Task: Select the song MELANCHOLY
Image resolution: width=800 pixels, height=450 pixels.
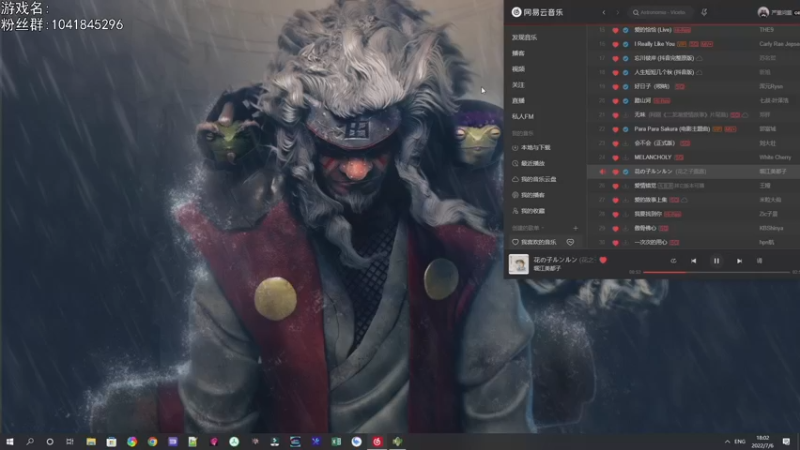Action: [653, 157]
